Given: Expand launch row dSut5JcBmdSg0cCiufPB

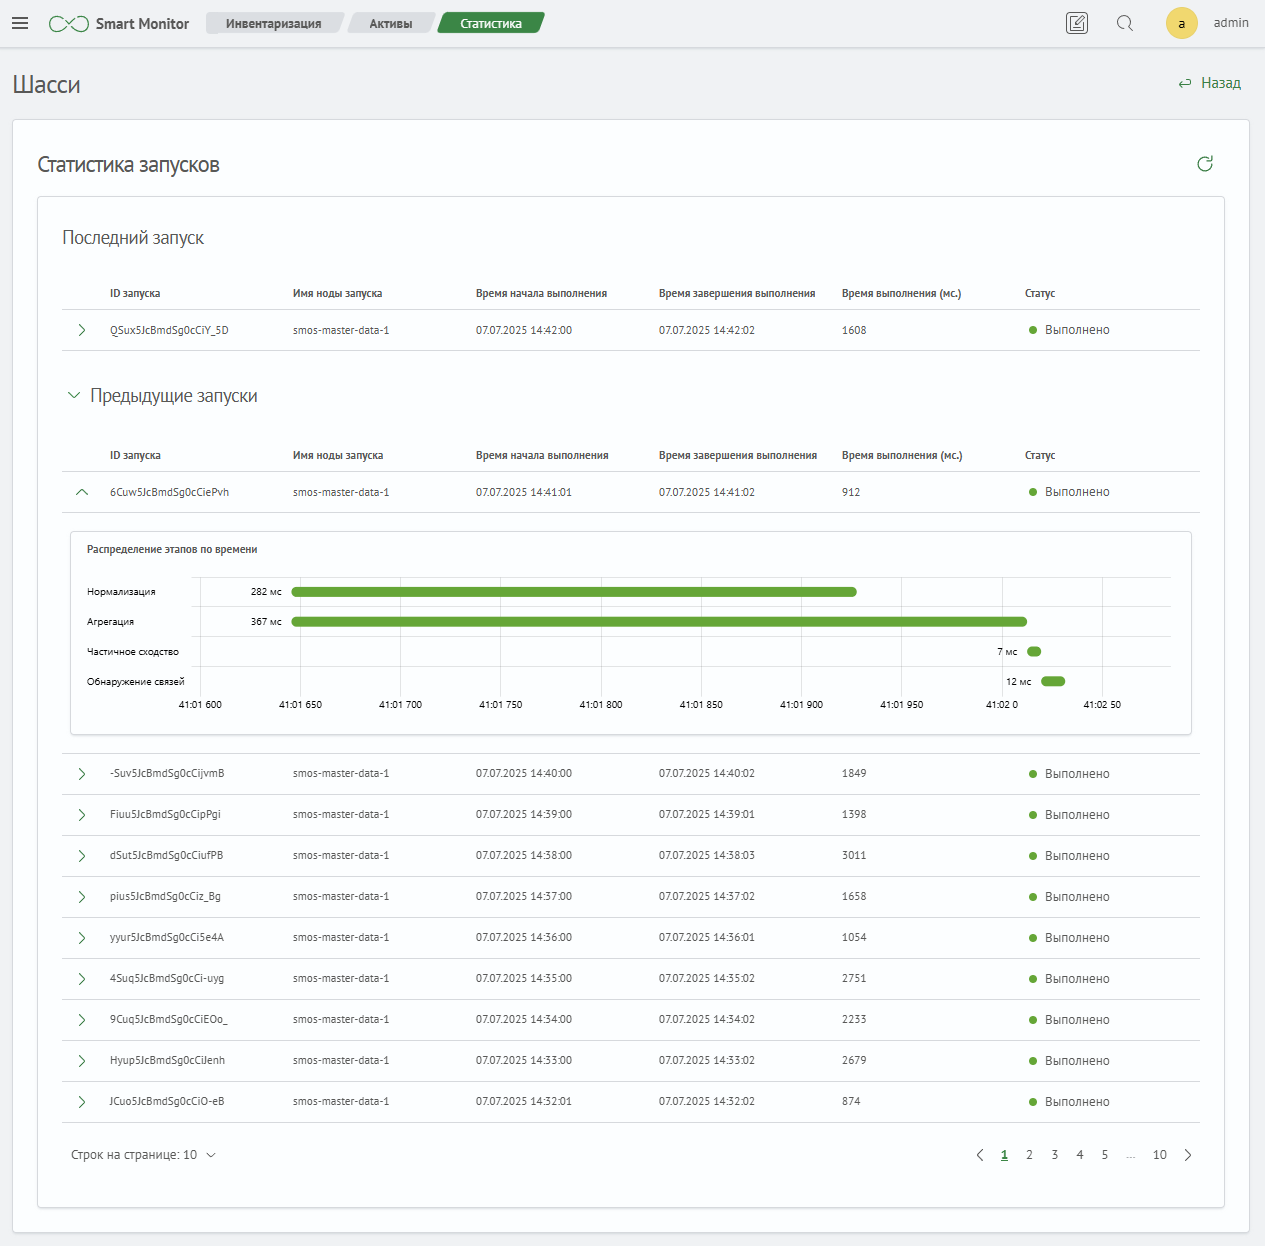Looking at the screenshot, I should pos(82,856).
